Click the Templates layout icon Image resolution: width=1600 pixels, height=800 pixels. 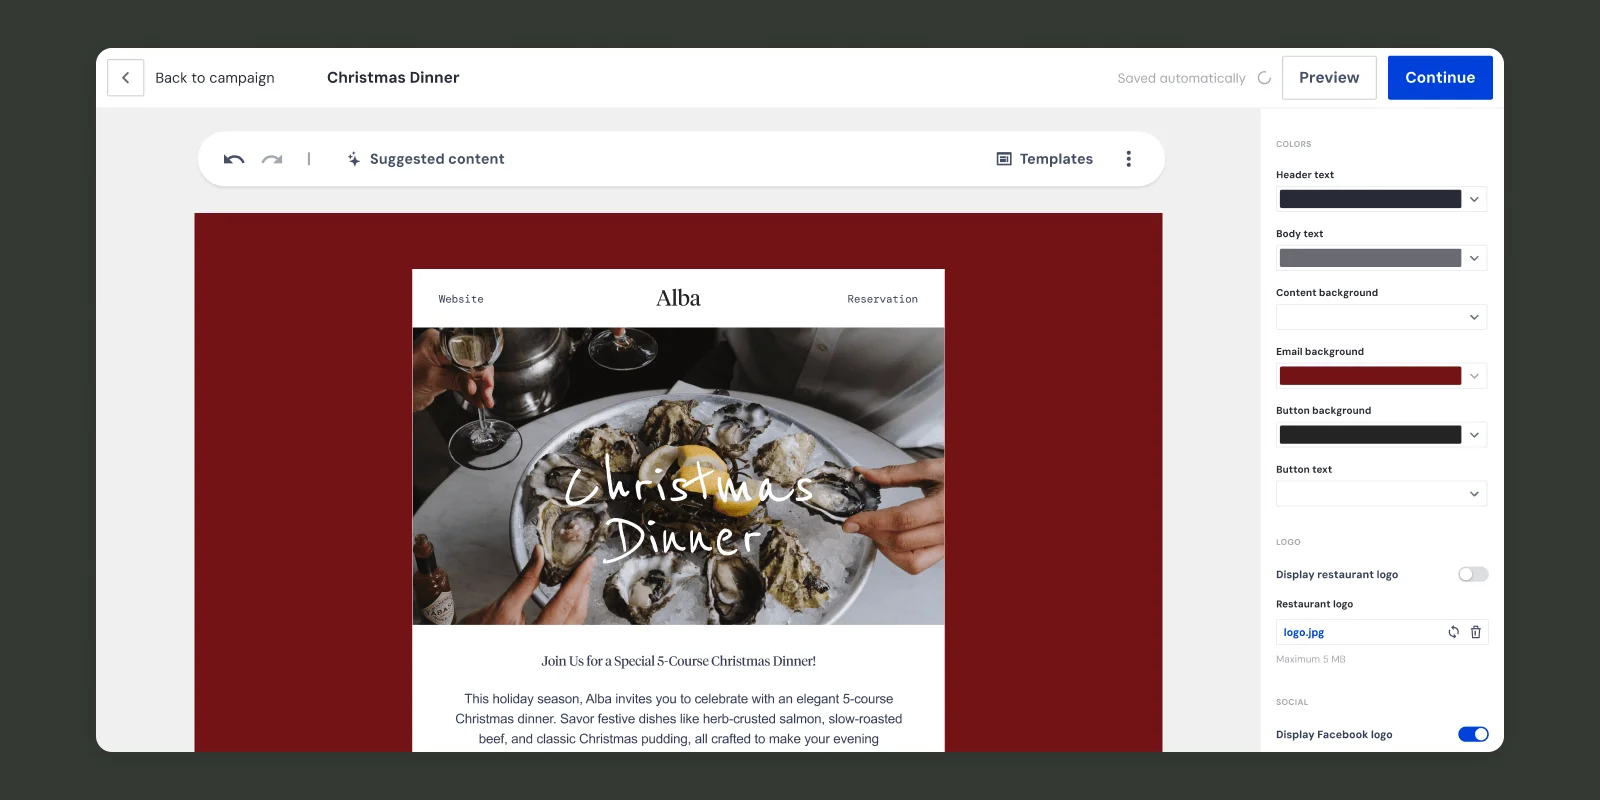[x=1004, y=159]
